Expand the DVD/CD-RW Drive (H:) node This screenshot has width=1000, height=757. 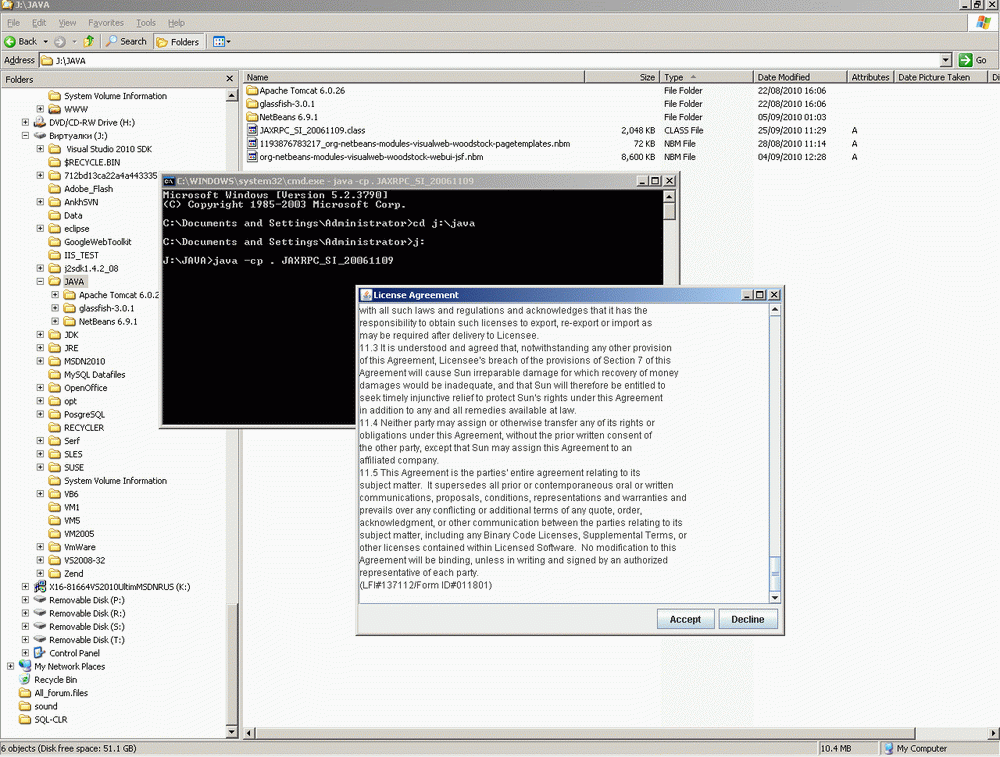click(x=26, y=122)
